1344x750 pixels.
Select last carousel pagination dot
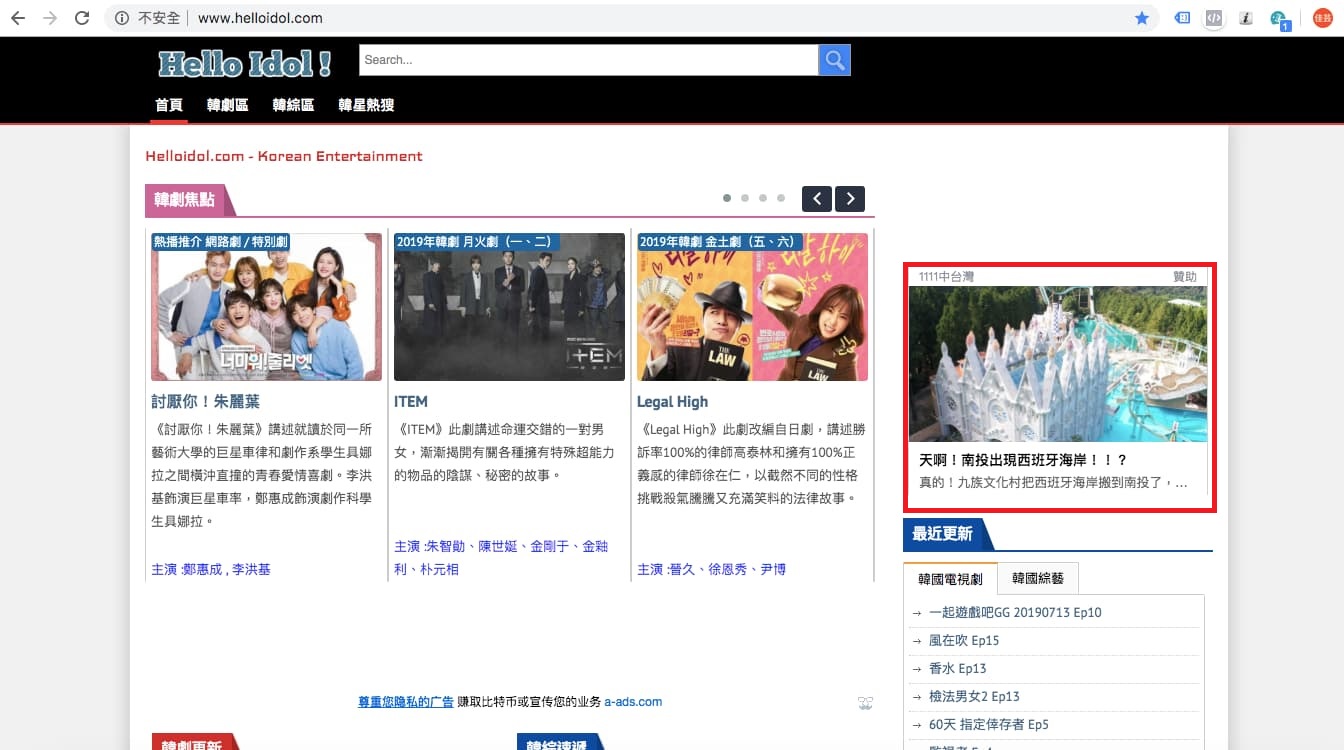(781, 198)
